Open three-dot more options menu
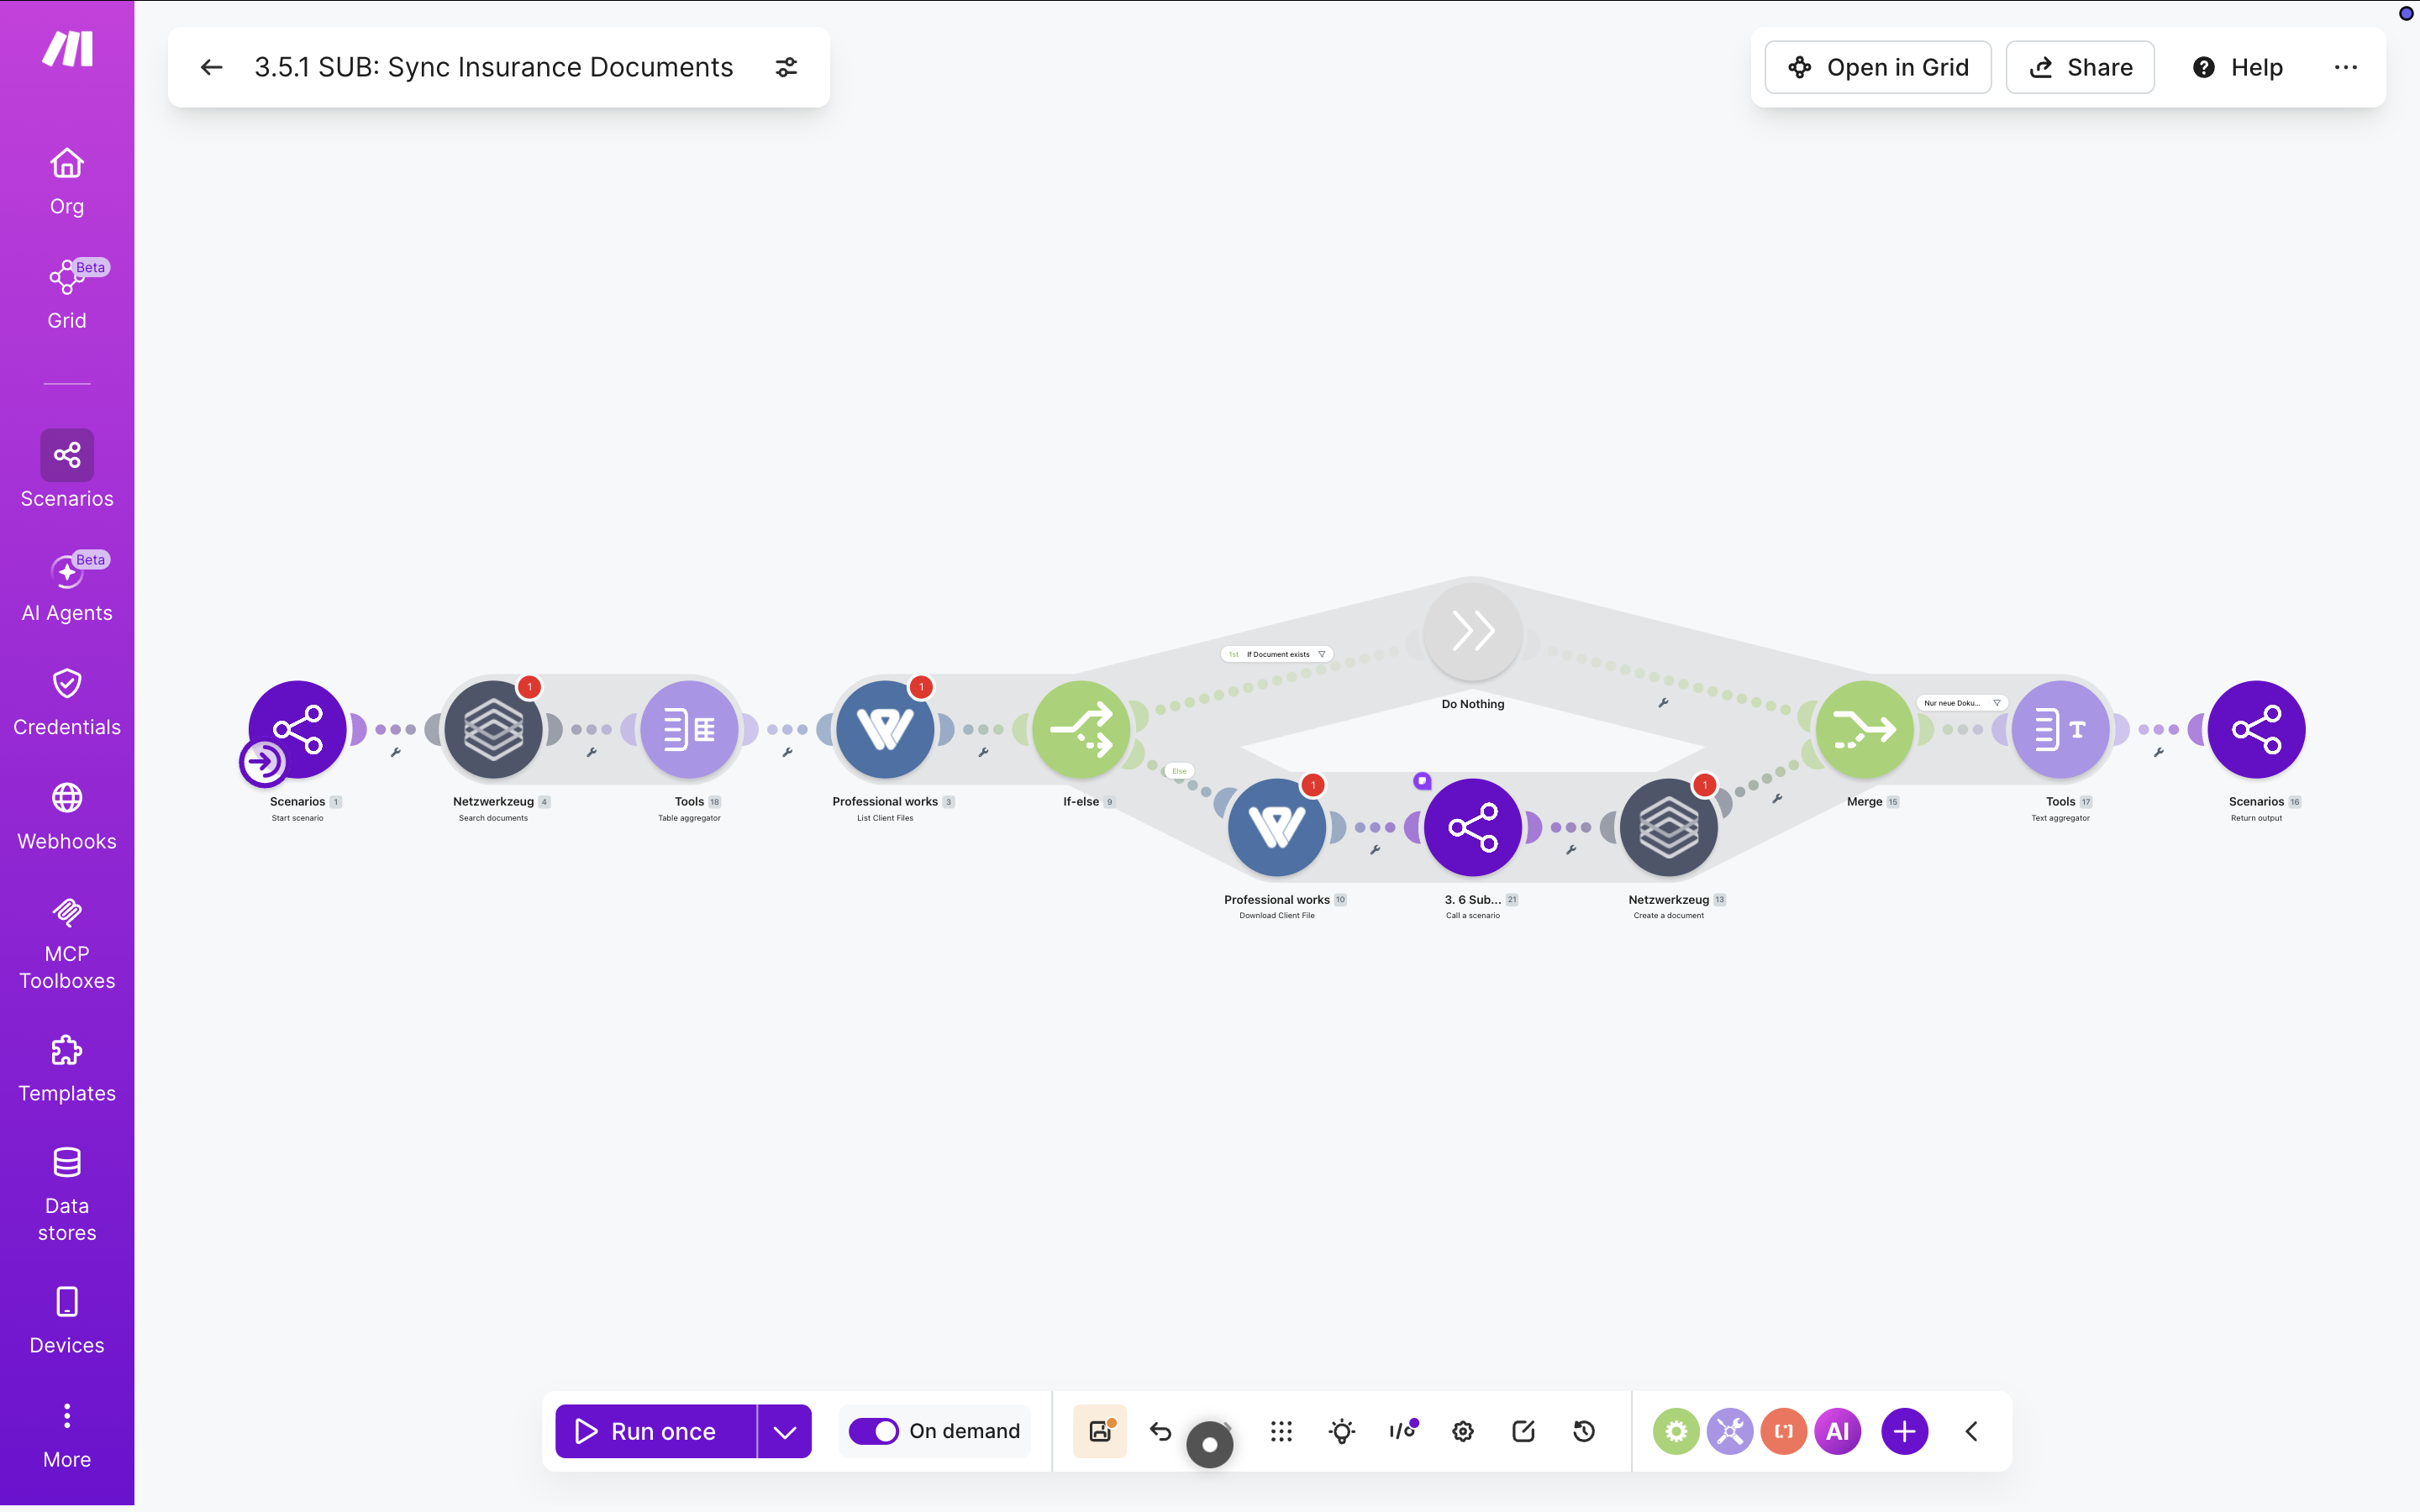The width and height of the screenshot is (2420, 1512). point(2345,67)
